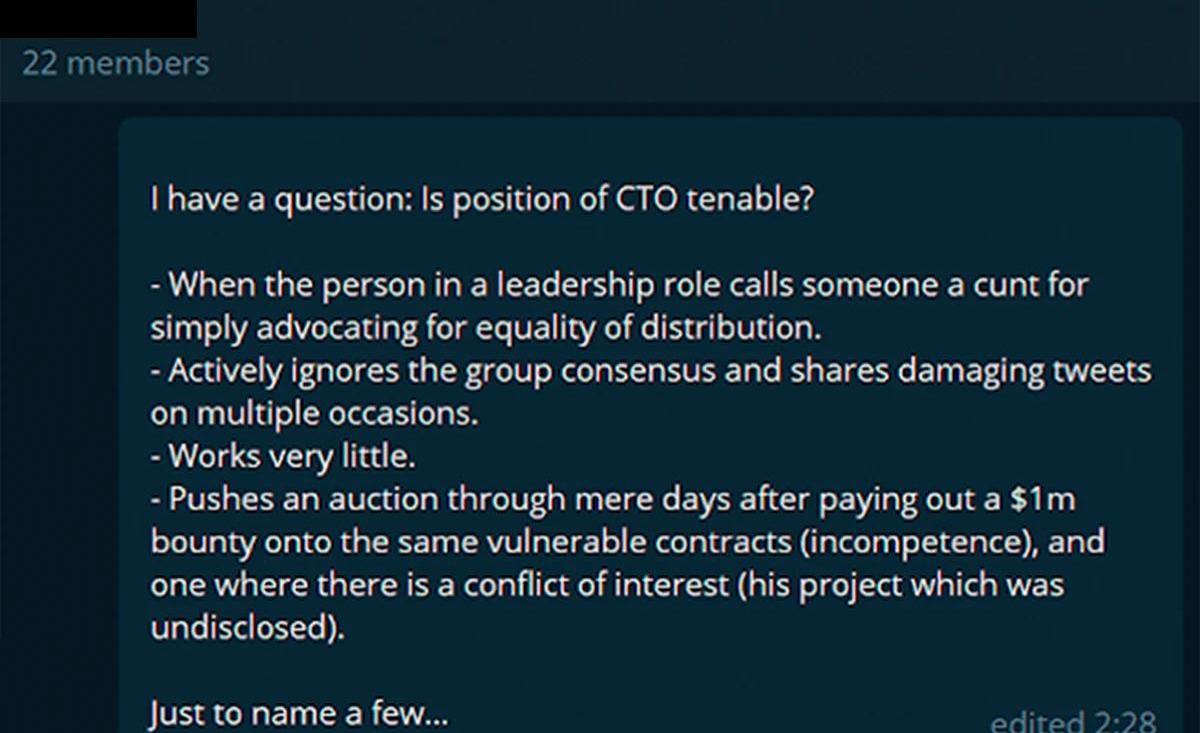The image size is (1200, 733).
Task: Click the redacted group name in header
Action: click(x=98, y=18)
